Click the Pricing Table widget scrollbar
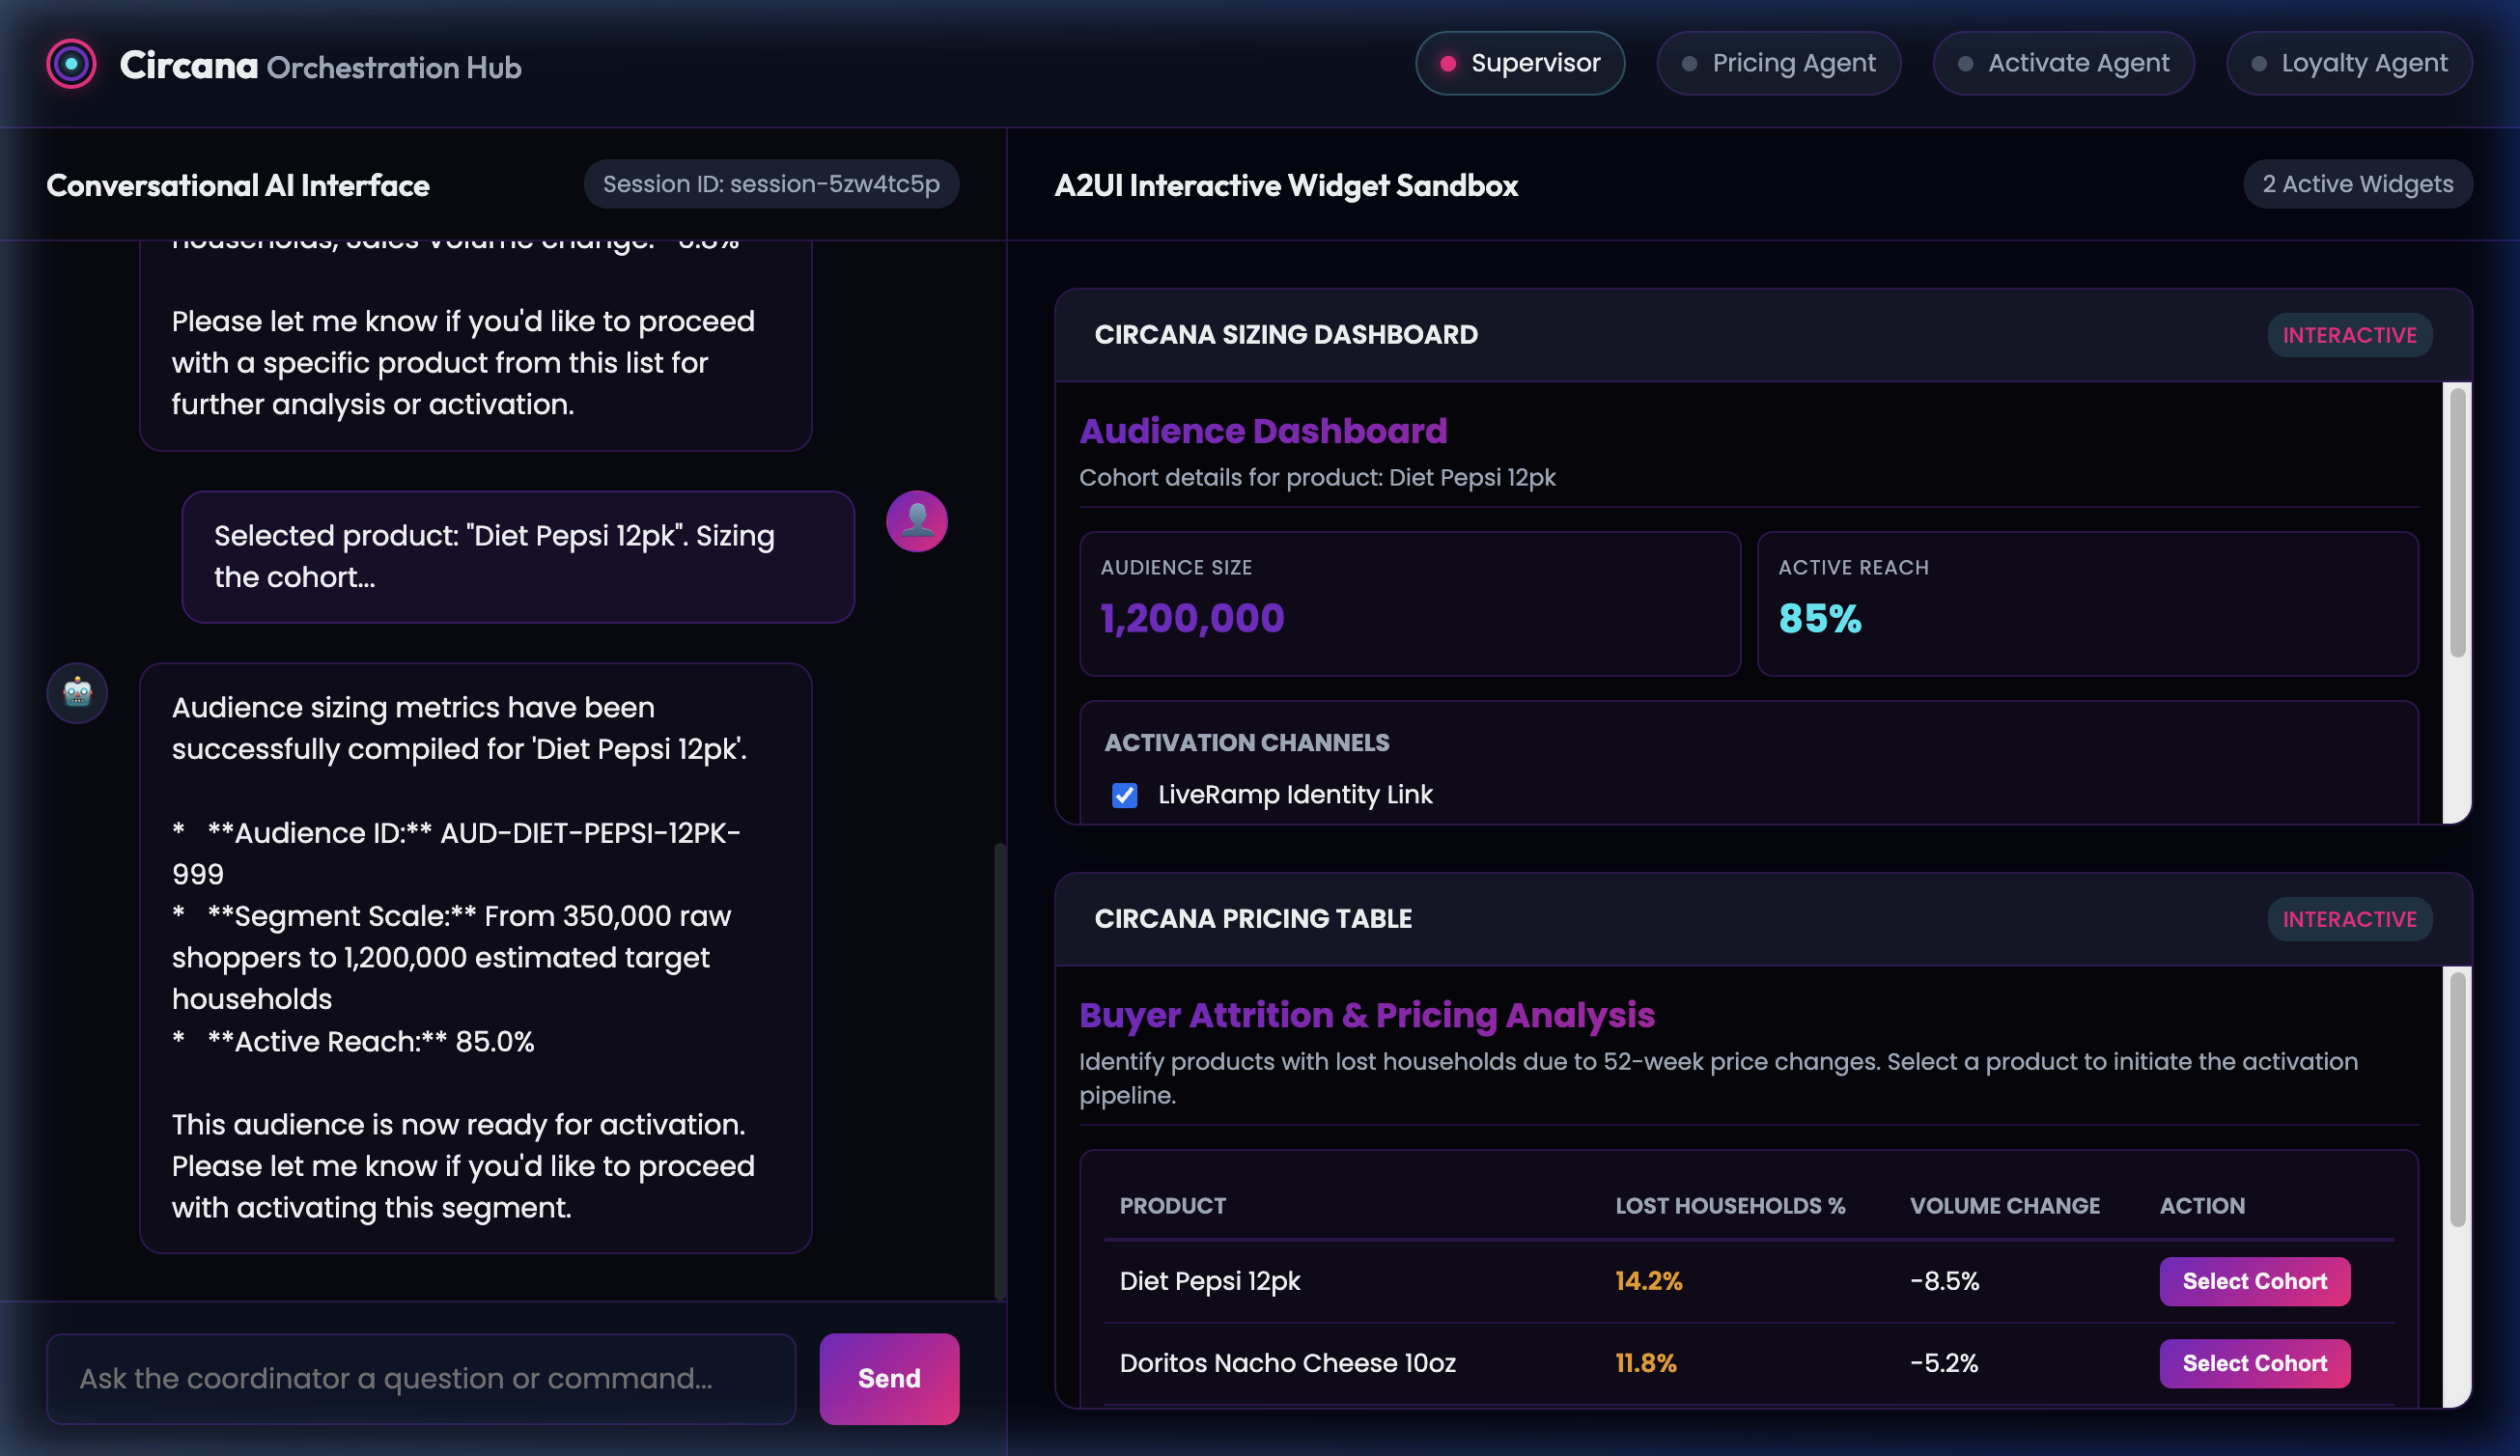Screen dimensions: 2520x1456 [x=2457, y=1100]
